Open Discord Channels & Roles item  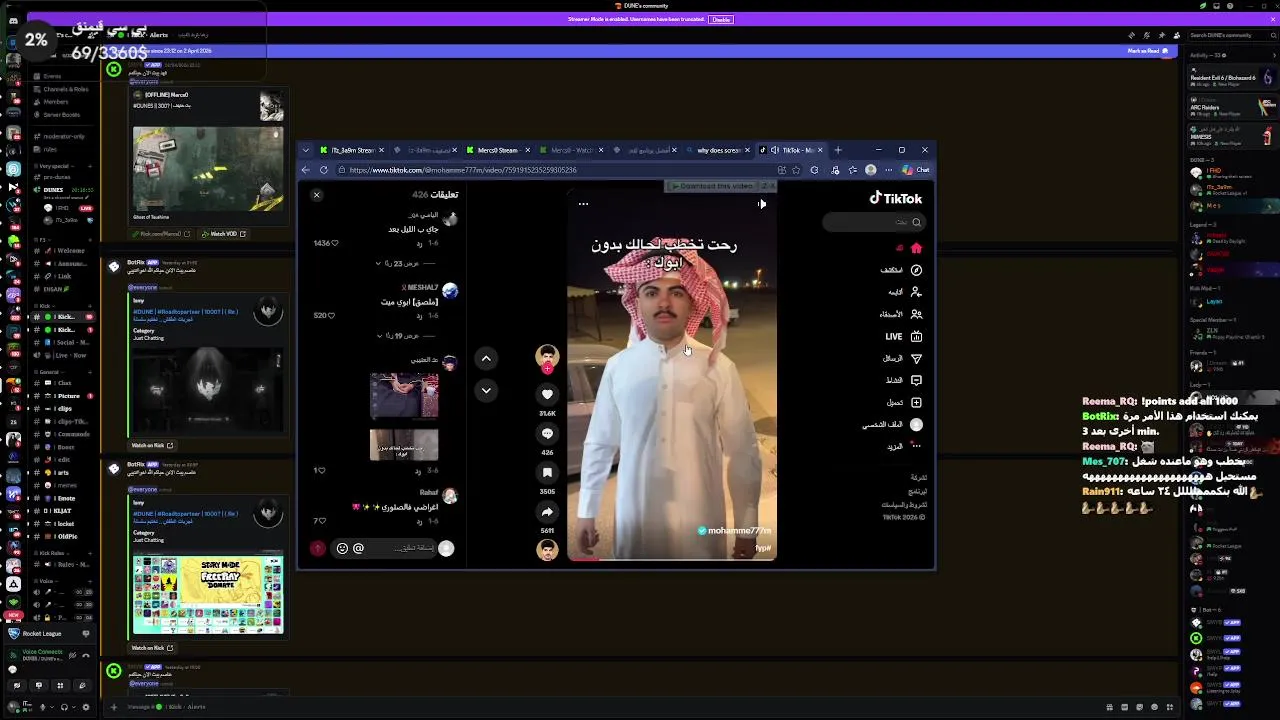pyautogui.click(x=65, y=89)
